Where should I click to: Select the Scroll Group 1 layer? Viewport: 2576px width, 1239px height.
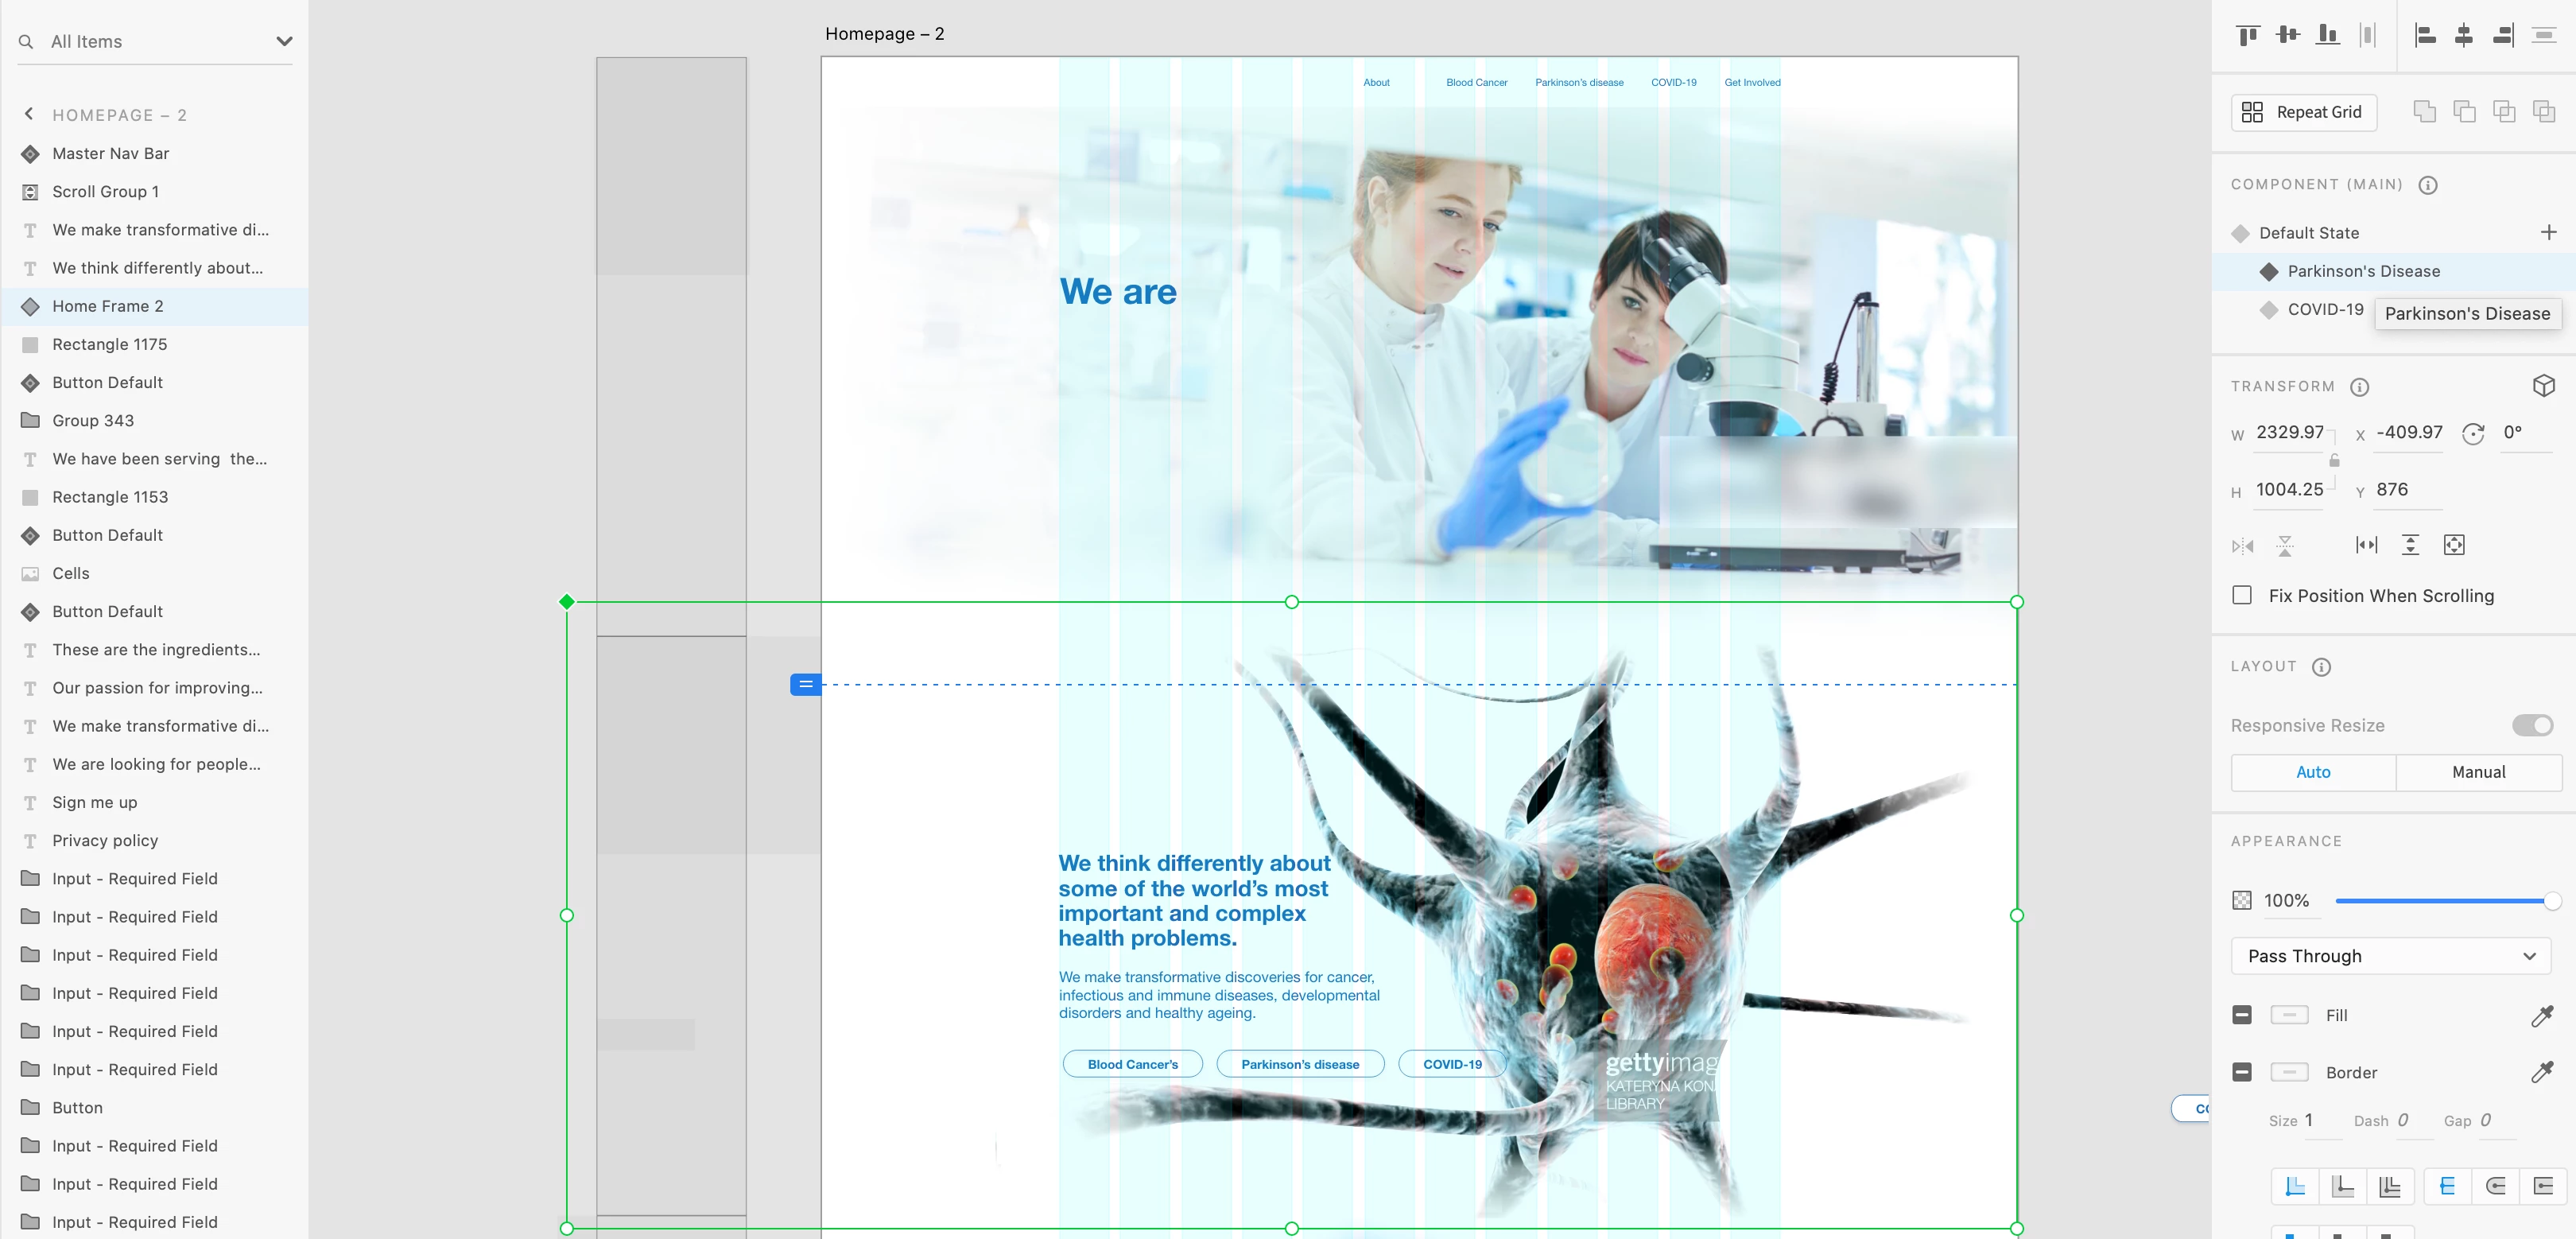pyautogui.click(x=105, y=192)
